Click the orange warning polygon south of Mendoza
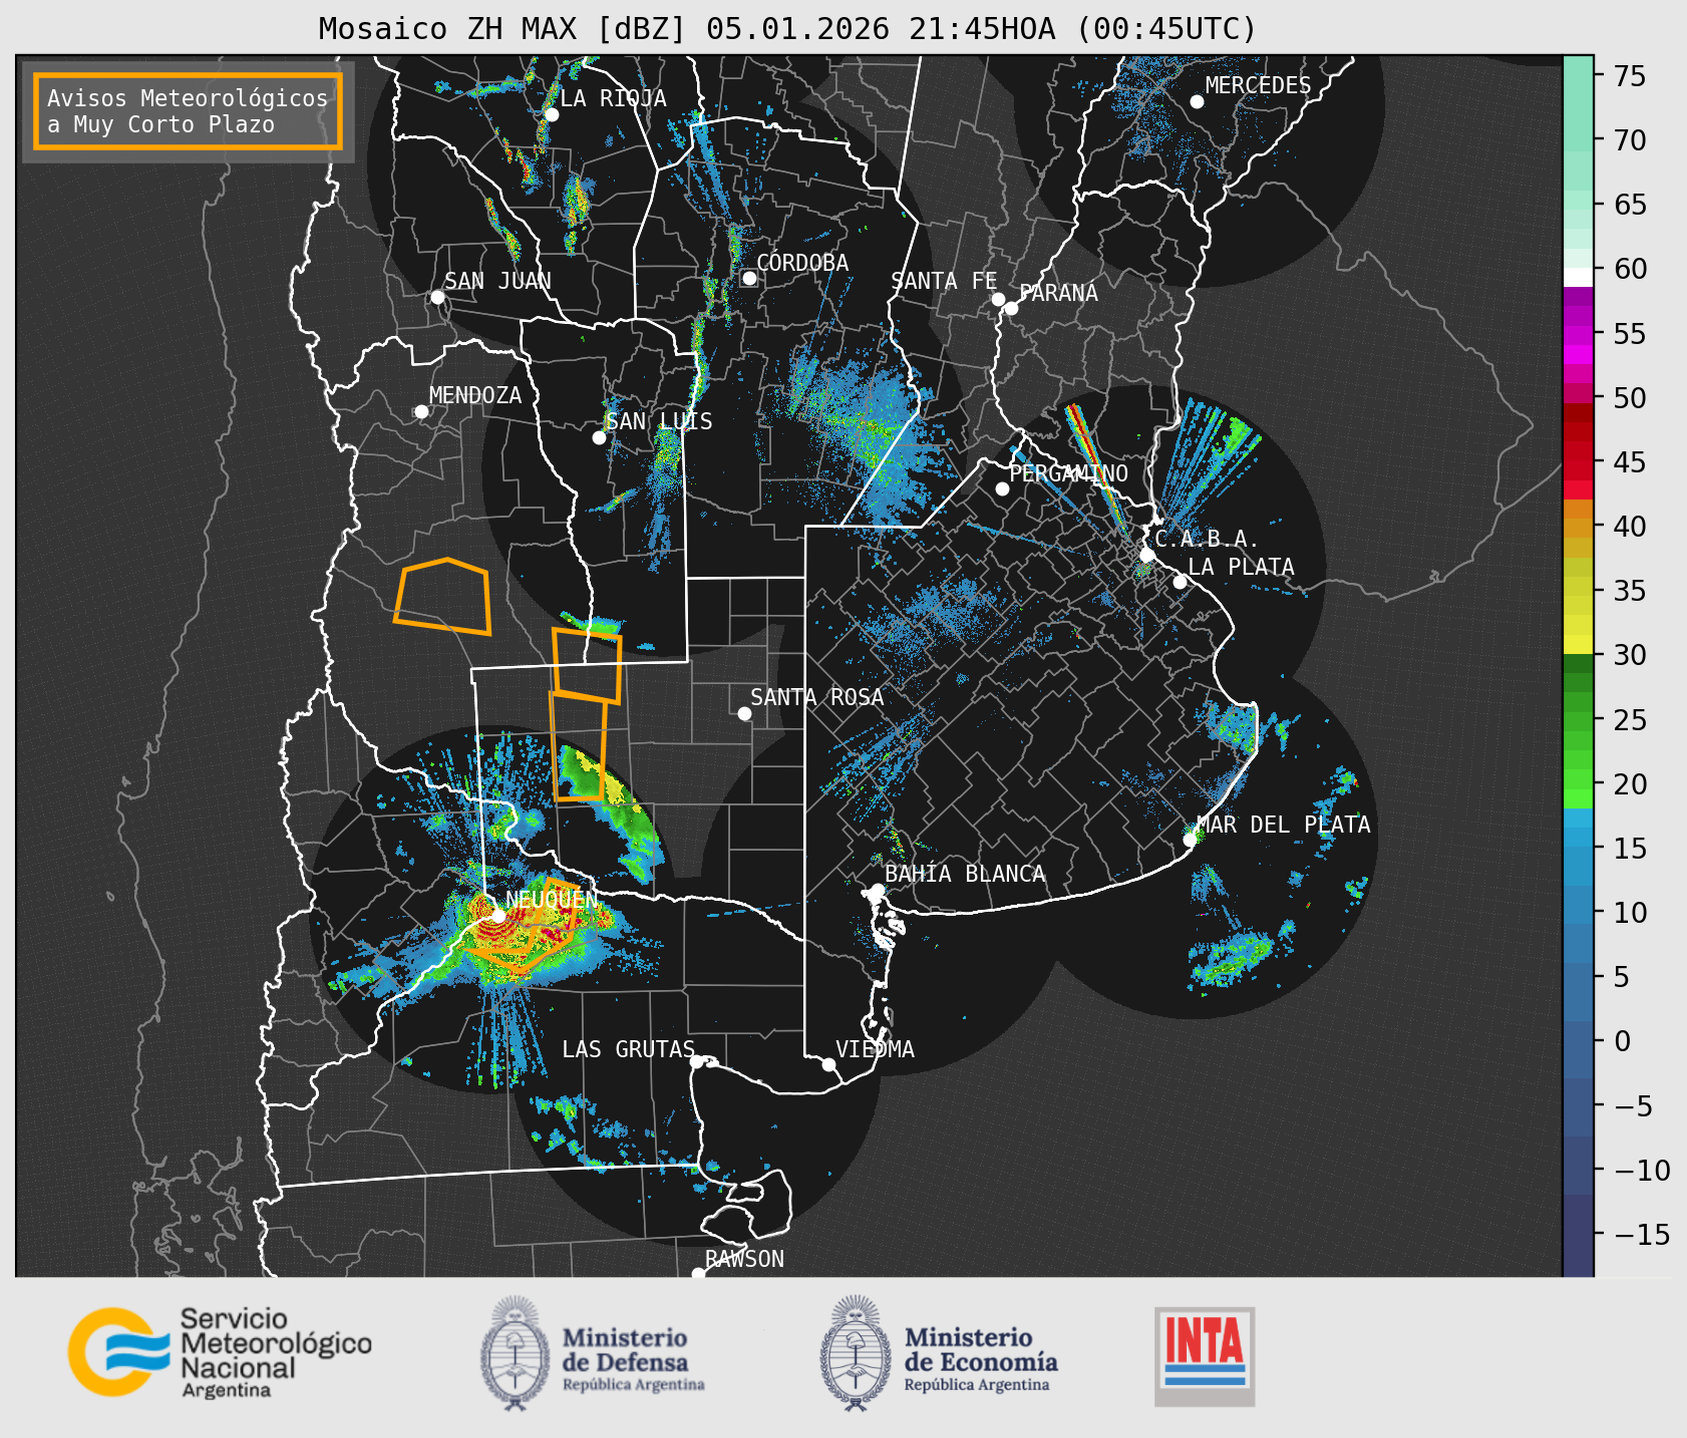The height and width of the screenshot is (1438, 1687). pyautogui.click(x=444, y=597)
